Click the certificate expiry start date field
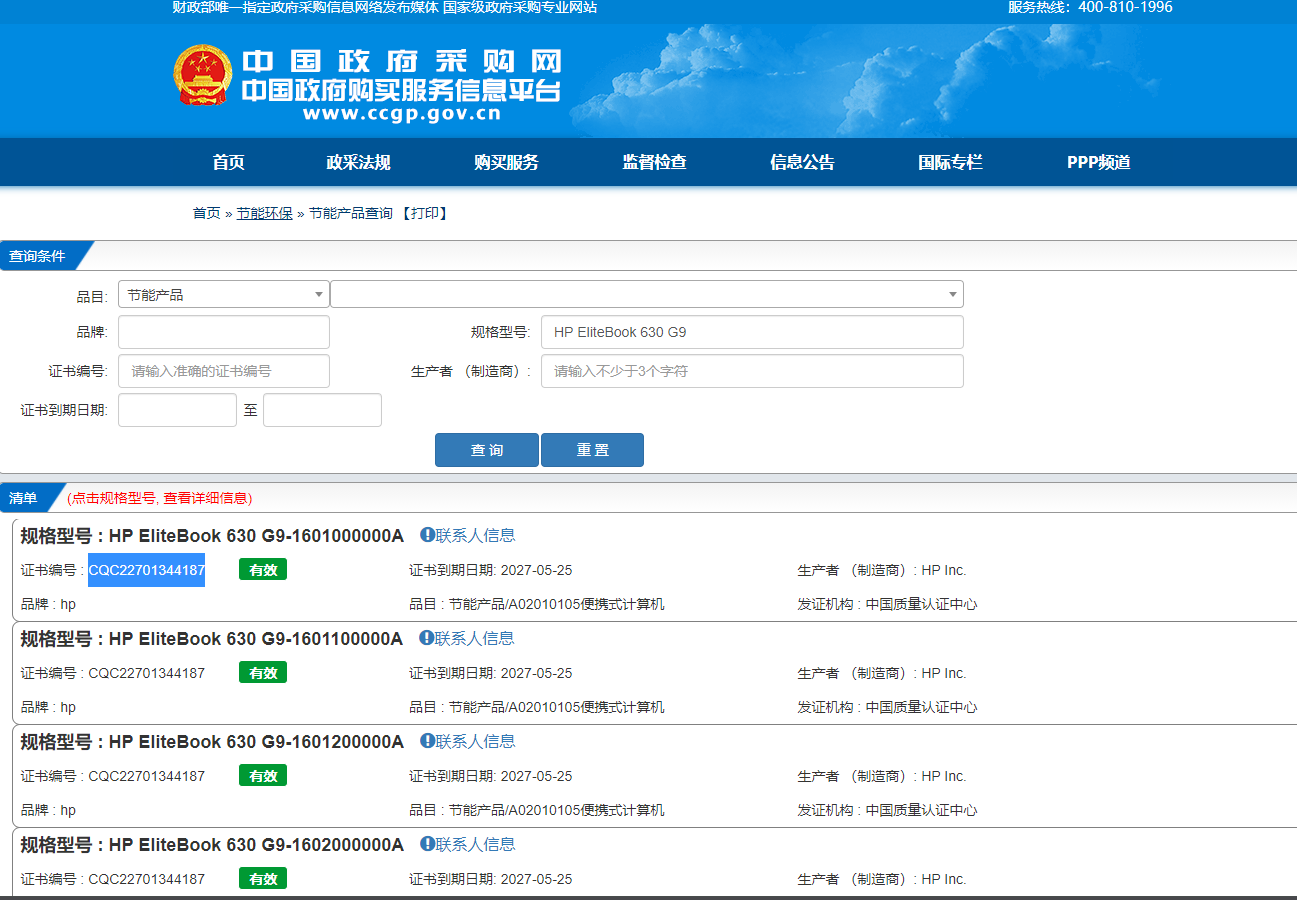This screenshot has height=900, width=1297. coord(177,410)
